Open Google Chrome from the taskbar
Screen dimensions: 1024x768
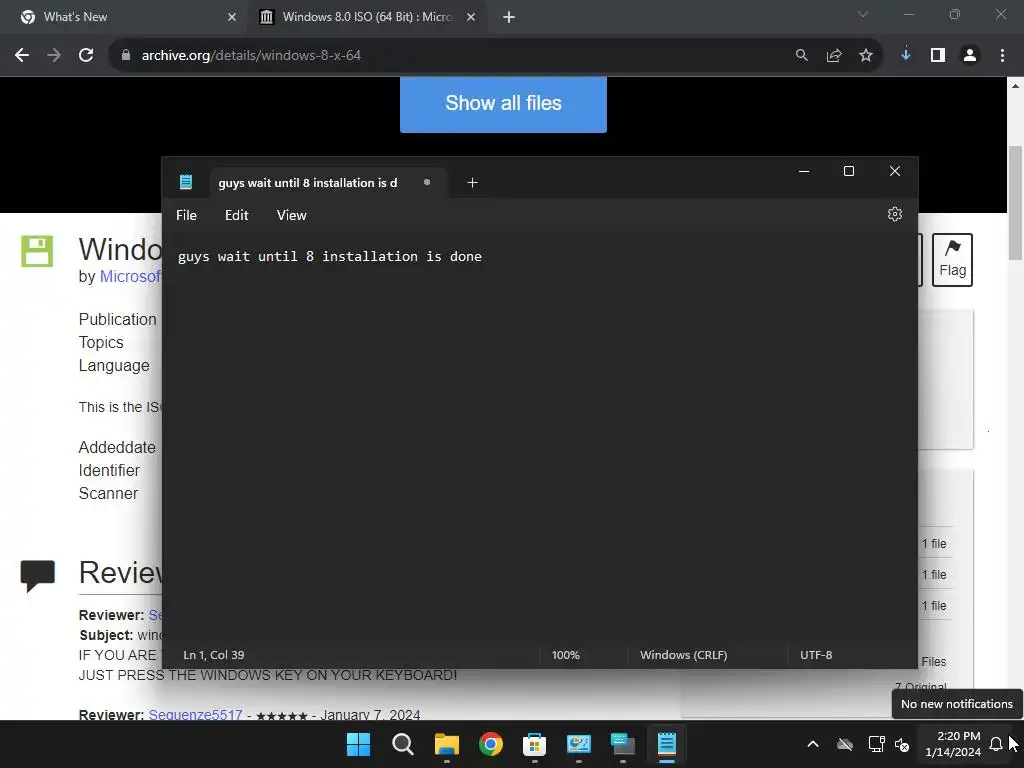click(490, 744)
